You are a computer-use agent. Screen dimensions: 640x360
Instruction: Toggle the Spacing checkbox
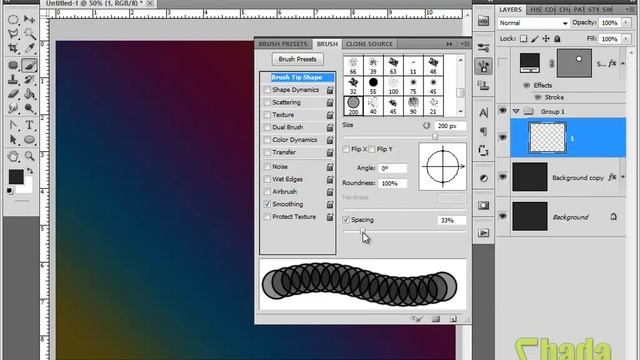coord(346,220)
